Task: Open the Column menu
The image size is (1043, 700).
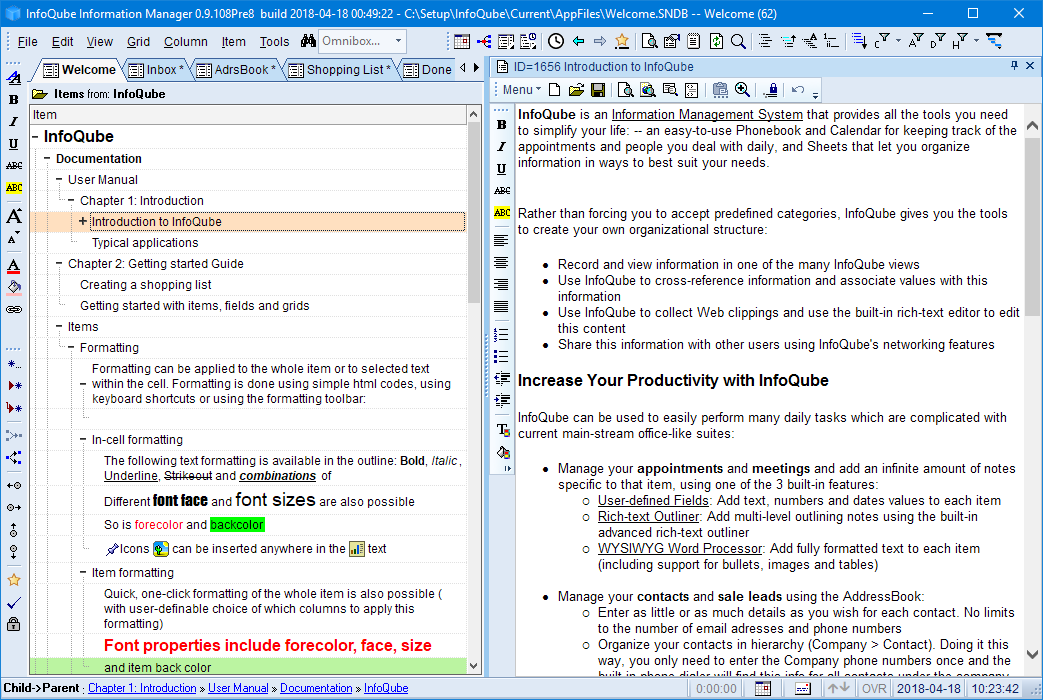Action: click(x=186, y=42)
